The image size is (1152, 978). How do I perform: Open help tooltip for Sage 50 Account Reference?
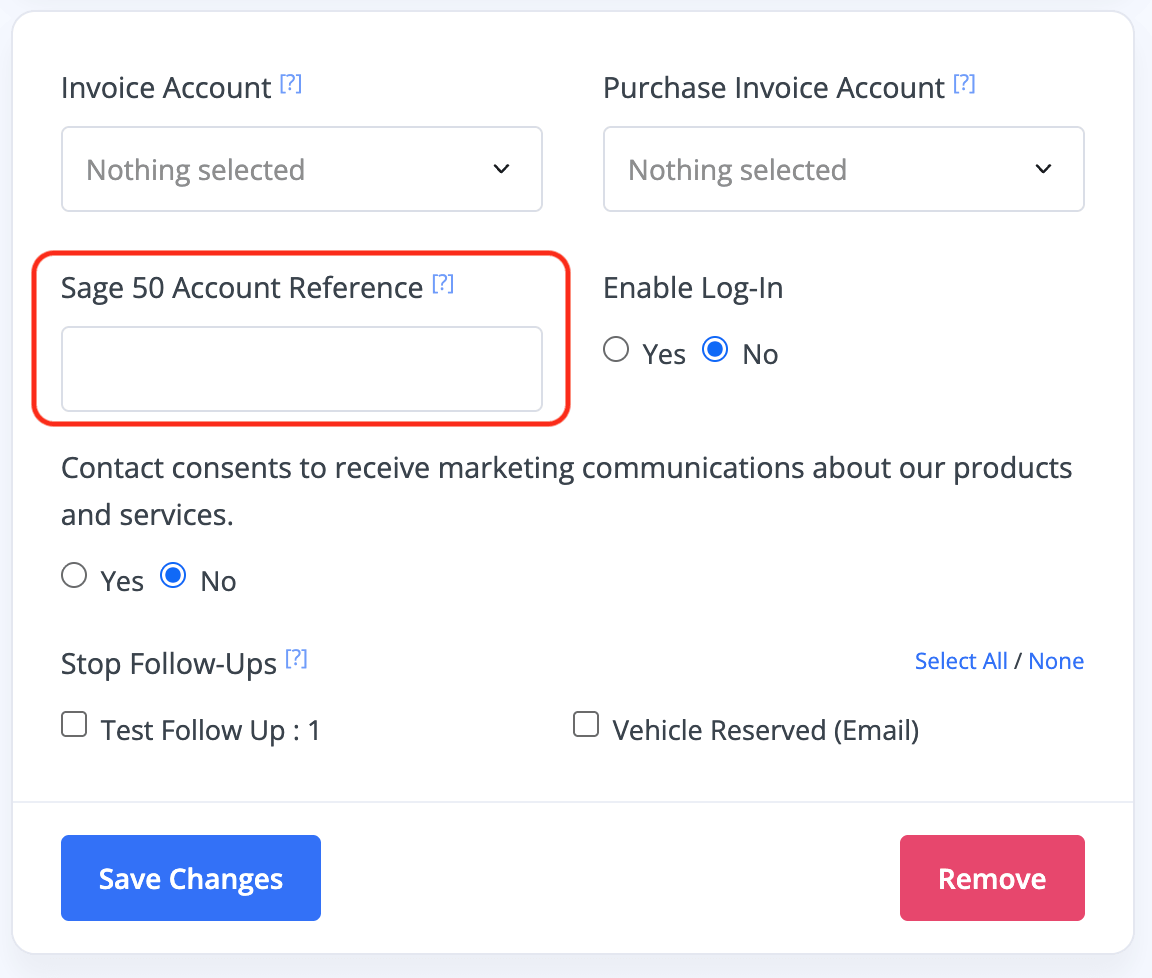pyautogui.click(x=443, y=285)
